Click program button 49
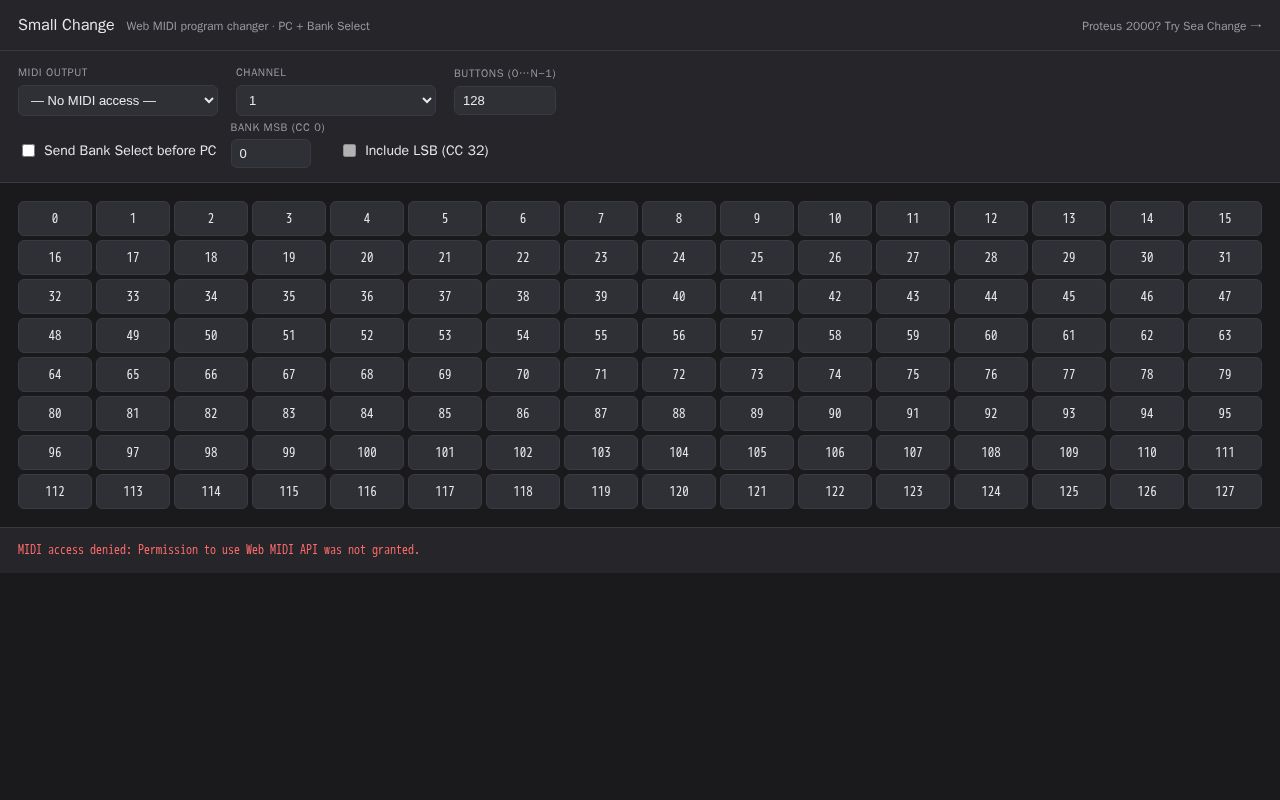This screenshot has height=800, width=1280. [x=133, y=335]
